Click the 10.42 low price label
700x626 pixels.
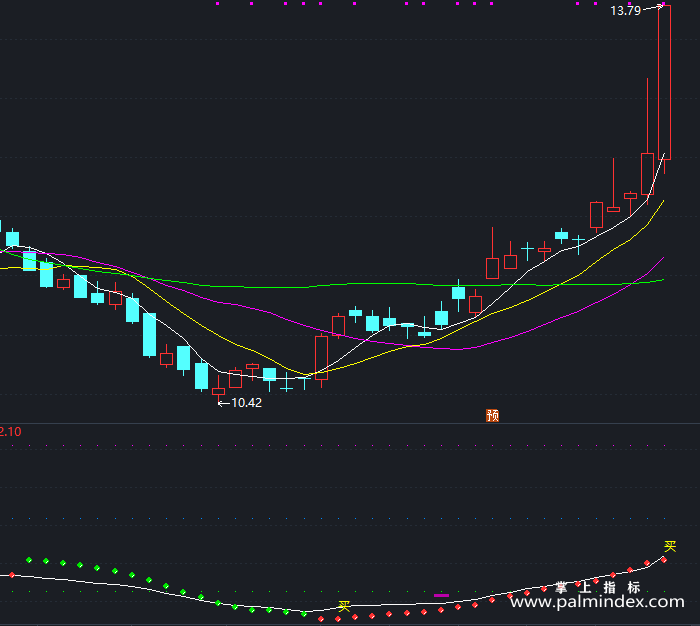[246, 403]
